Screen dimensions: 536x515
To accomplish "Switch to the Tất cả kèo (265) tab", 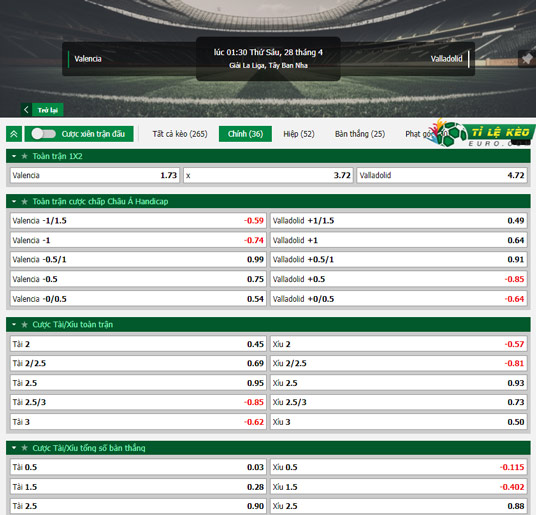I will tap(180, 134).
